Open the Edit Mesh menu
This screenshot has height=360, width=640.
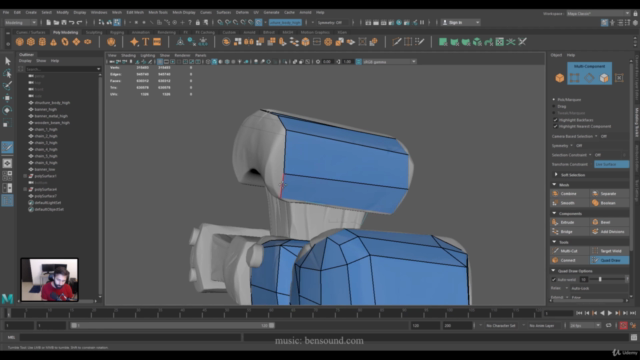(135, 12)
